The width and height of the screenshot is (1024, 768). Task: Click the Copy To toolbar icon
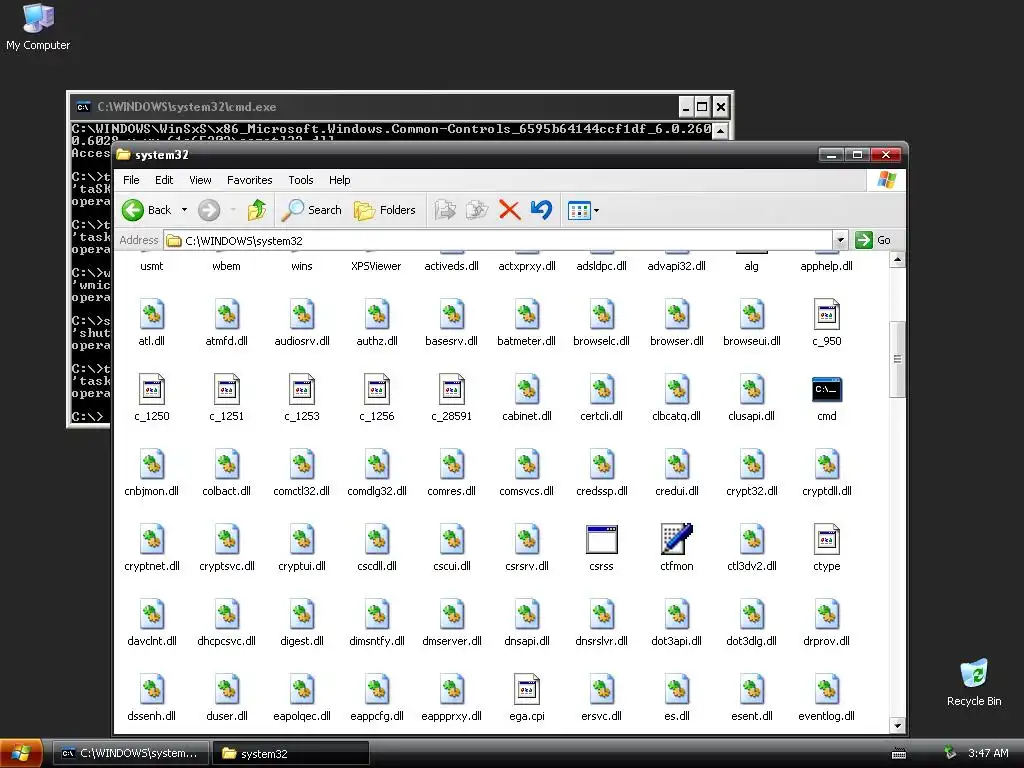477,210
